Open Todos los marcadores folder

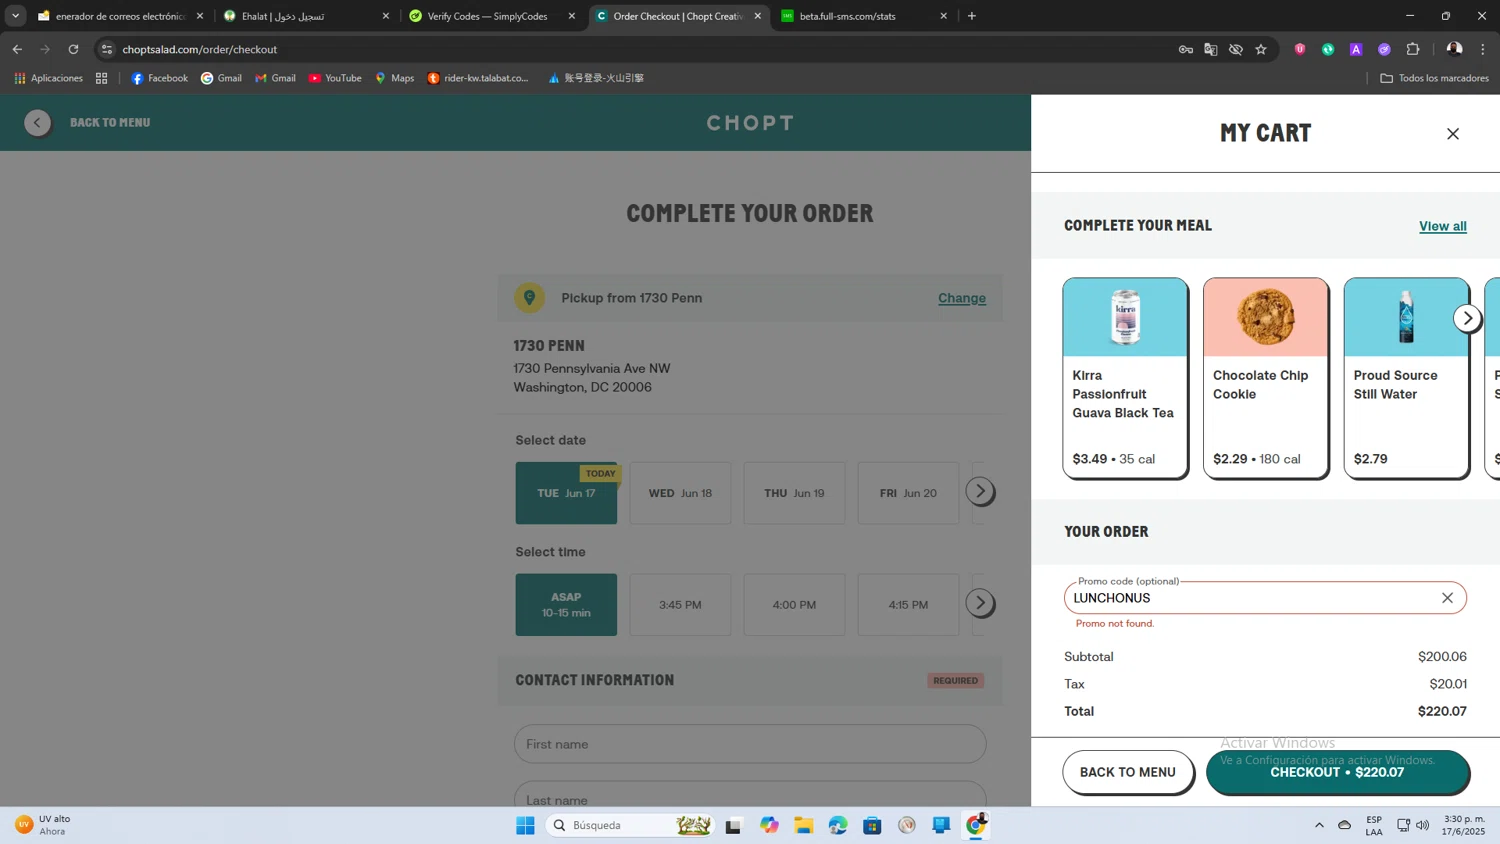coord(1435,78)
